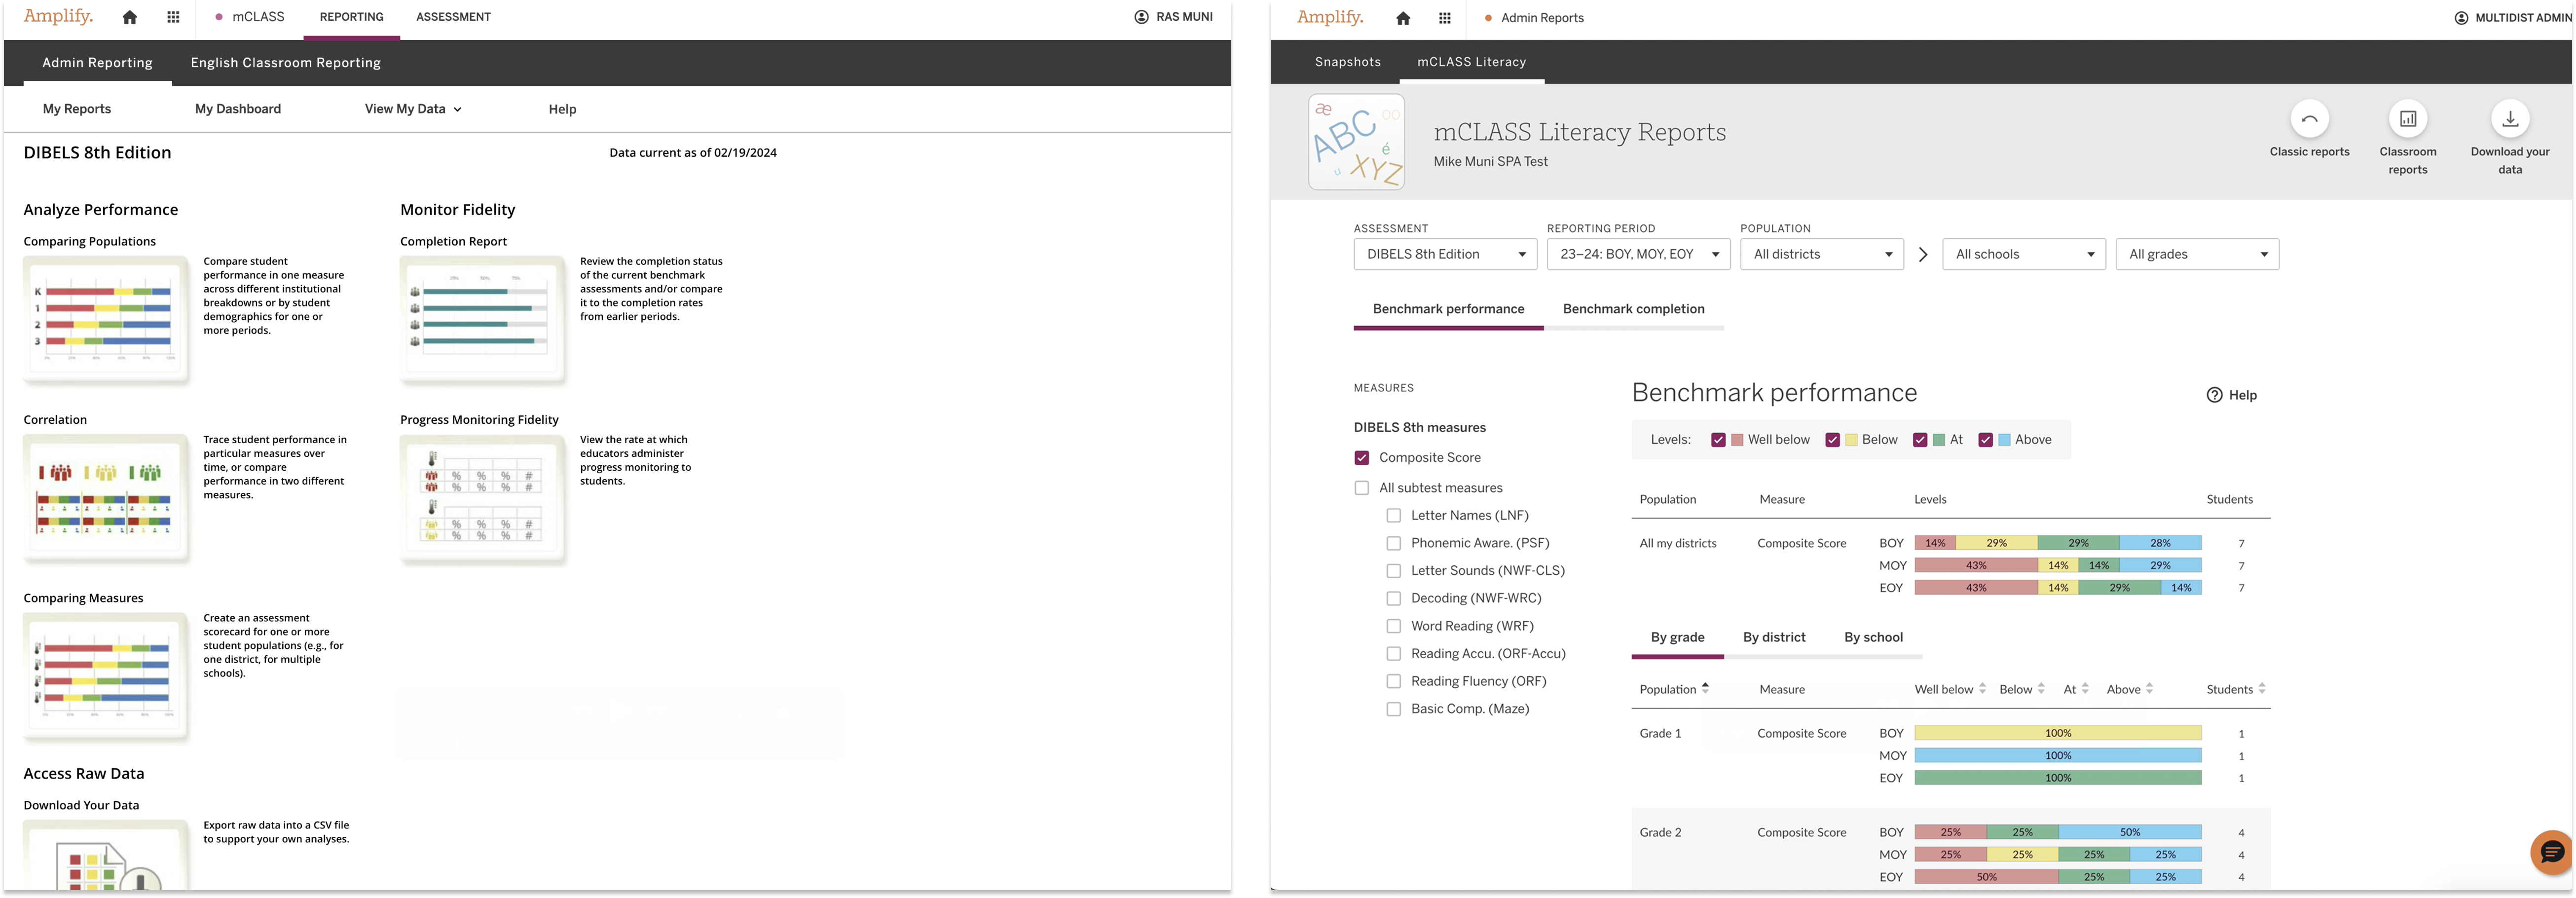Open Correlation report thumbnail
The image size is (2576, 898).
106,498
